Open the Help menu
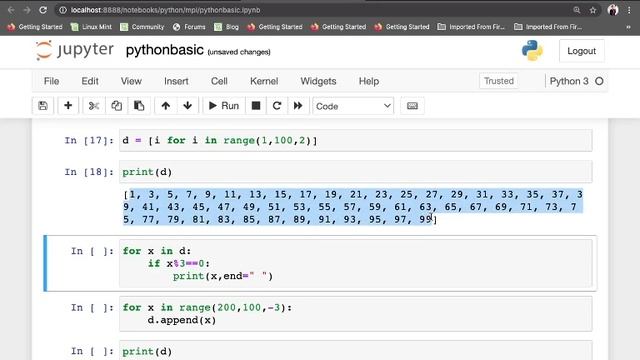The width and height of the screenshot is (640, 360). point(369,81)
